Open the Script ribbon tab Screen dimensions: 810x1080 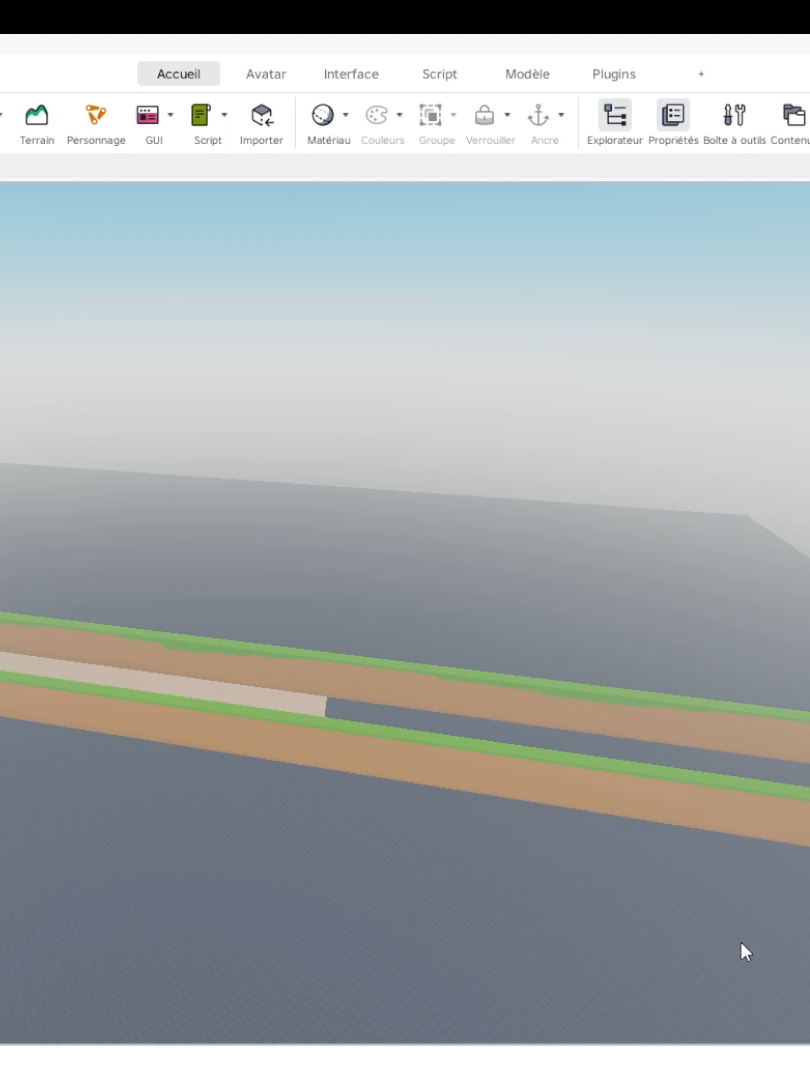click(x=439, y=74)
